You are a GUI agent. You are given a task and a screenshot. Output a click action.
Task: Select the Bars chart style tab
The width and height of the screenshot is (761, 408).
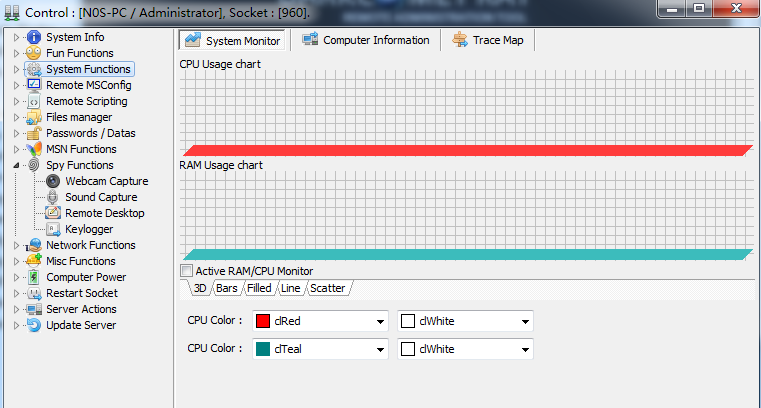point(227,288)
